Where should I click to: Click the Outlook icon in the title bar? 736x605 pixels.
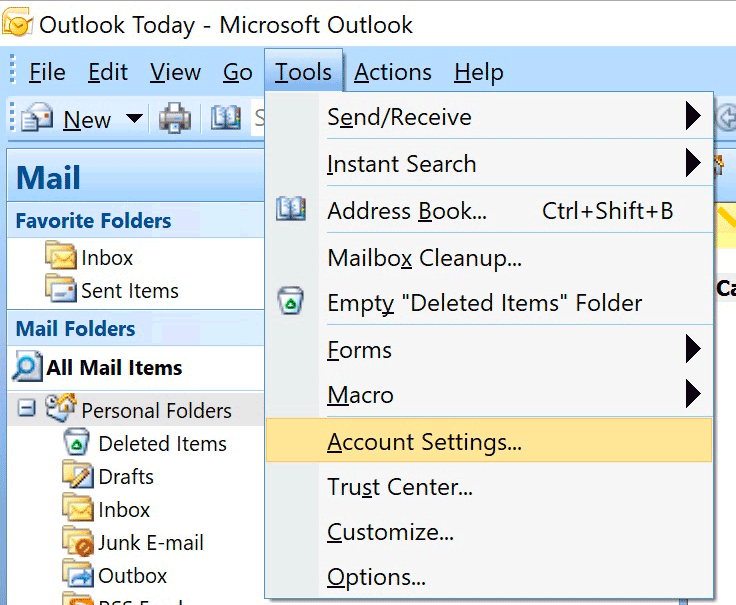(x=18, y=22)
